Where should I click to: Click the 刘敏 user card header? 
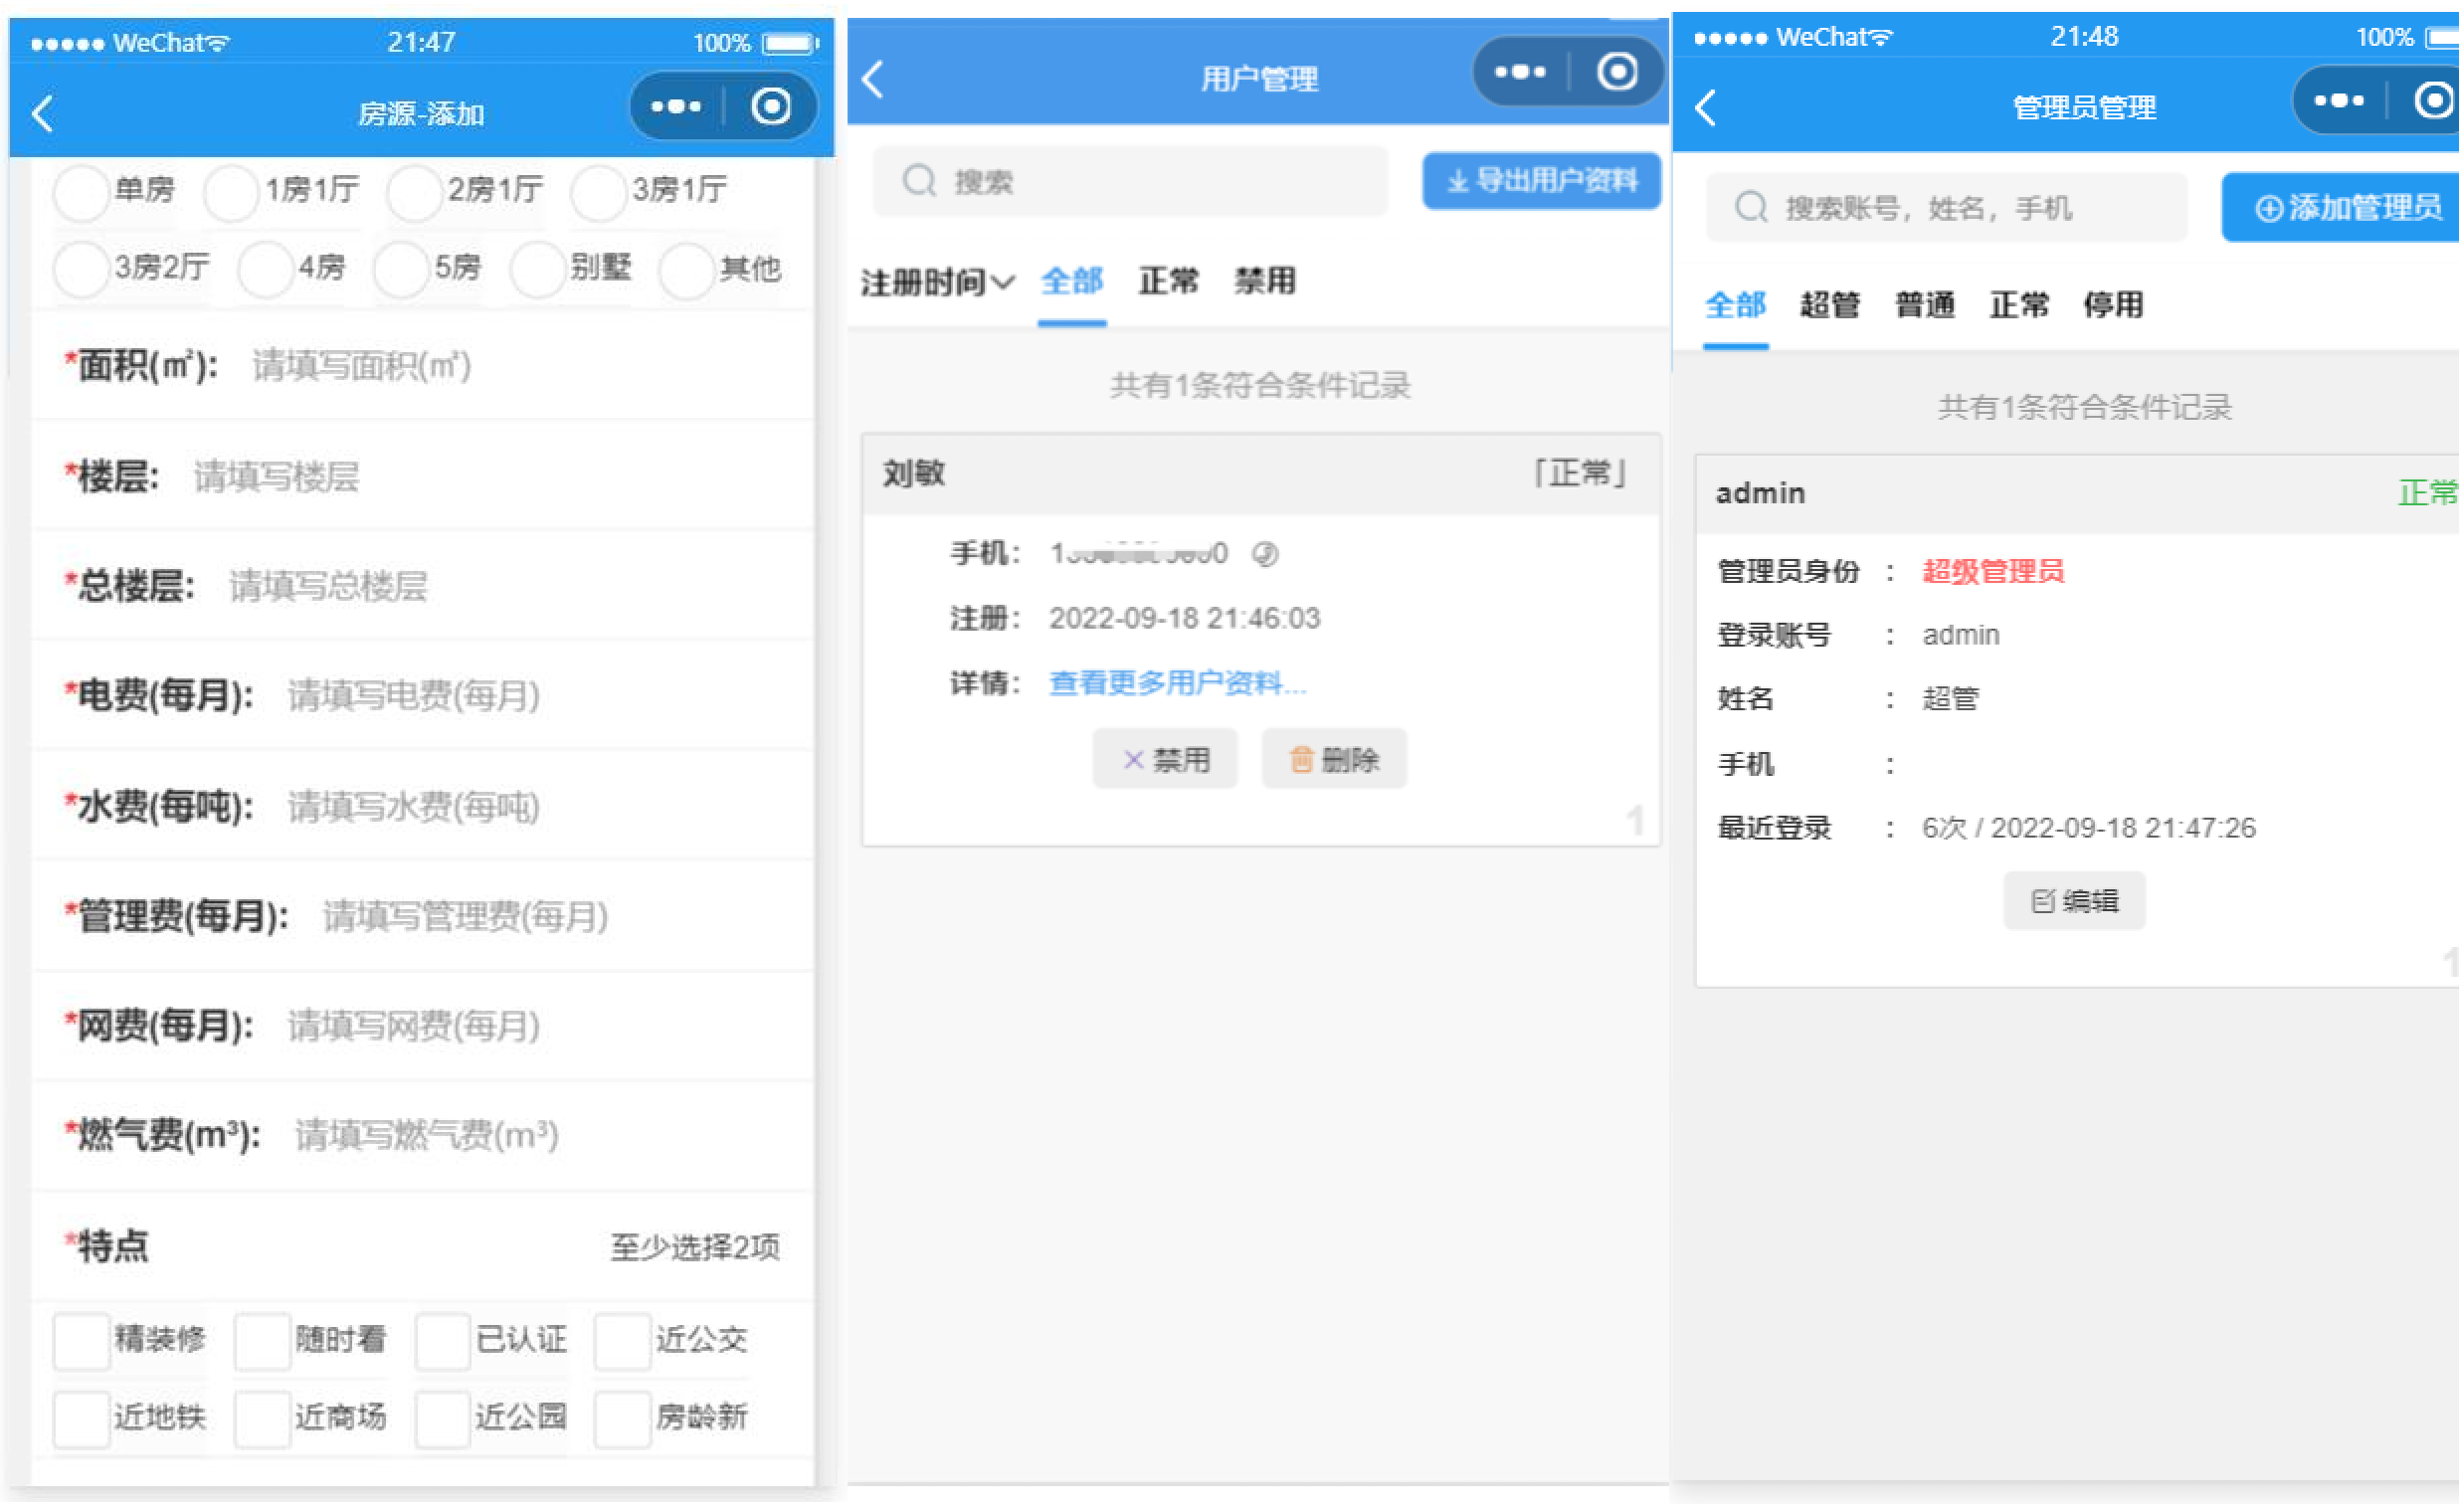pyautogui.click(x=1260, y=474)
